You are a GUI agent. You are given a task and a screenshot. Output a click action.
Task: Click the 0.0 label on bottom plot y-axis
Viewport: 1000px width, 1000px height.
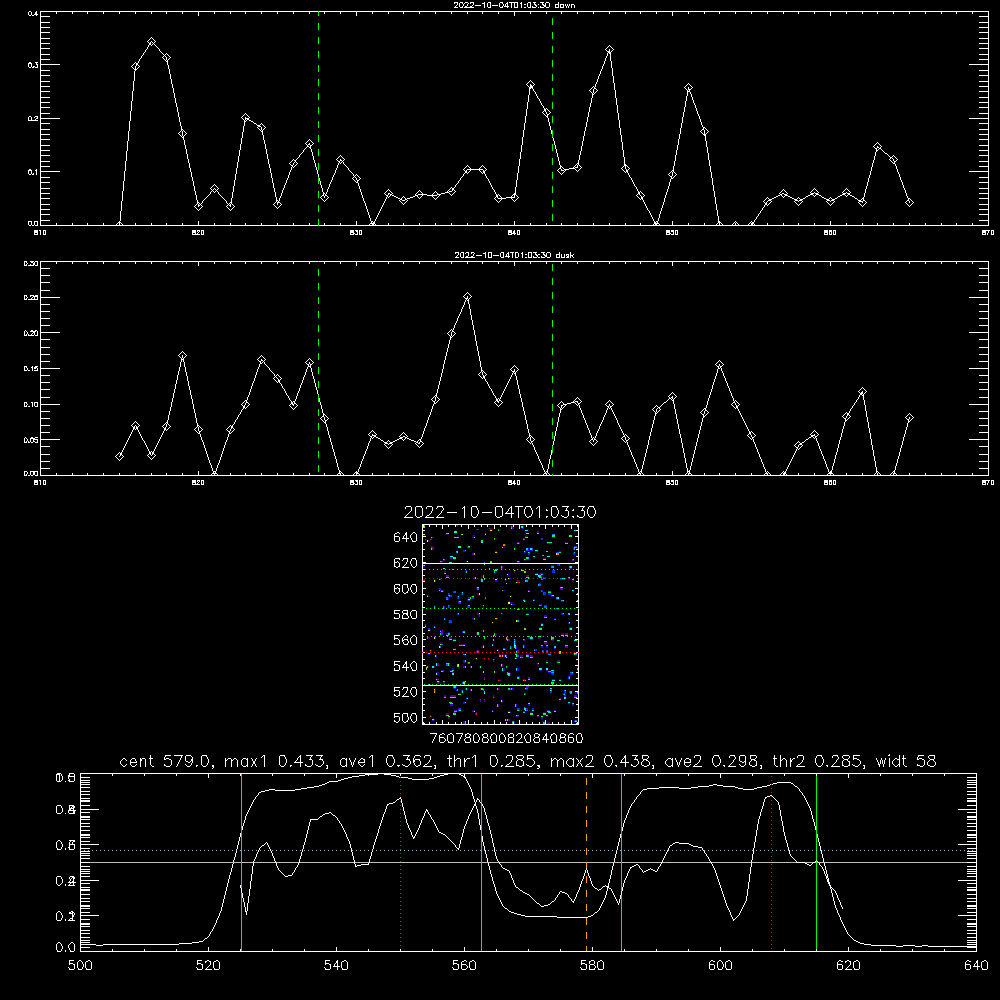pos(65,948)
